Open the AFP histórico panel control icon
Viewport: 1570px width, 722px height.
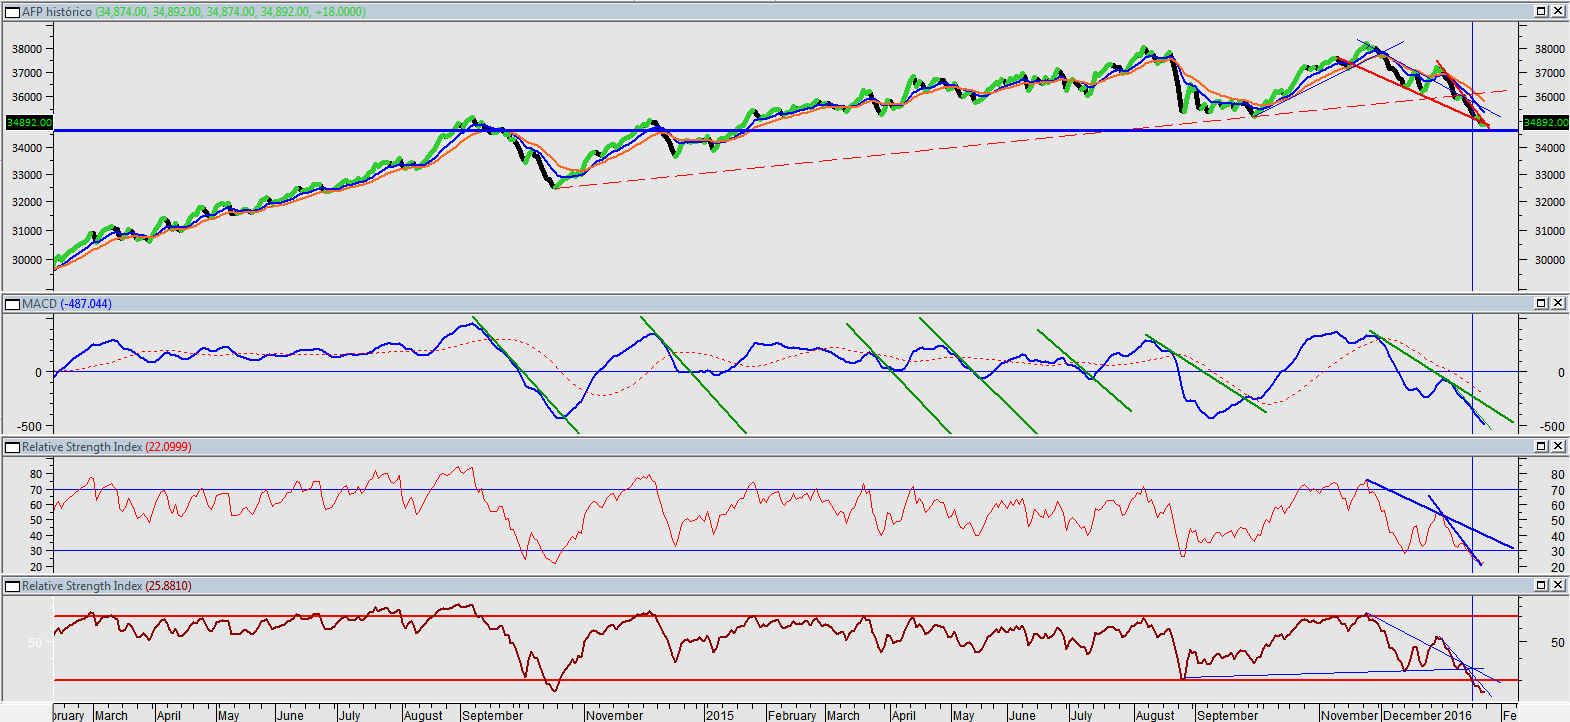coord(13,12)
